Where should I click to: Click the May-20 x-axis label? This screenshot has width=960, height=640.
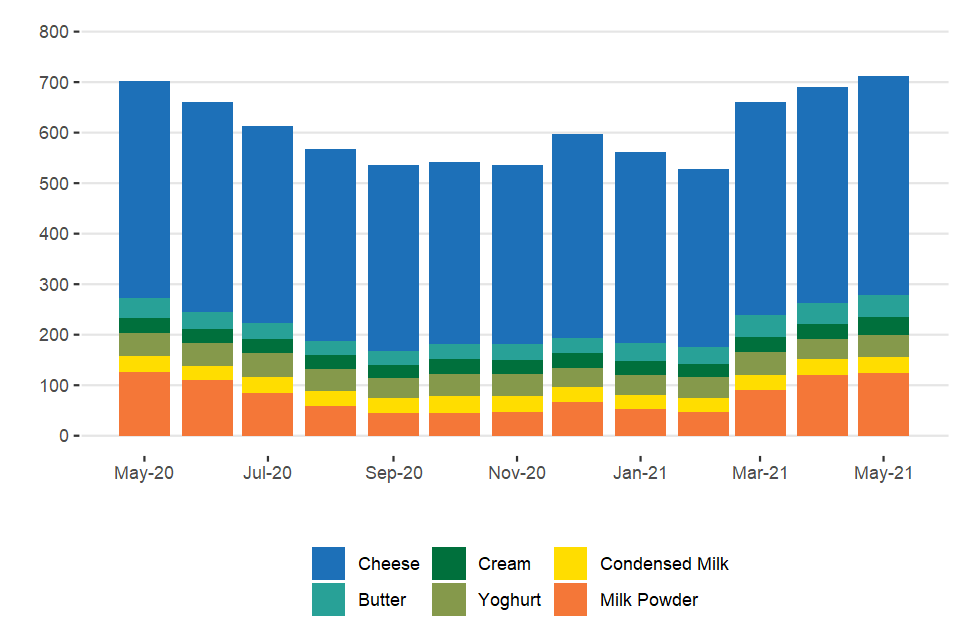point(144,474)
